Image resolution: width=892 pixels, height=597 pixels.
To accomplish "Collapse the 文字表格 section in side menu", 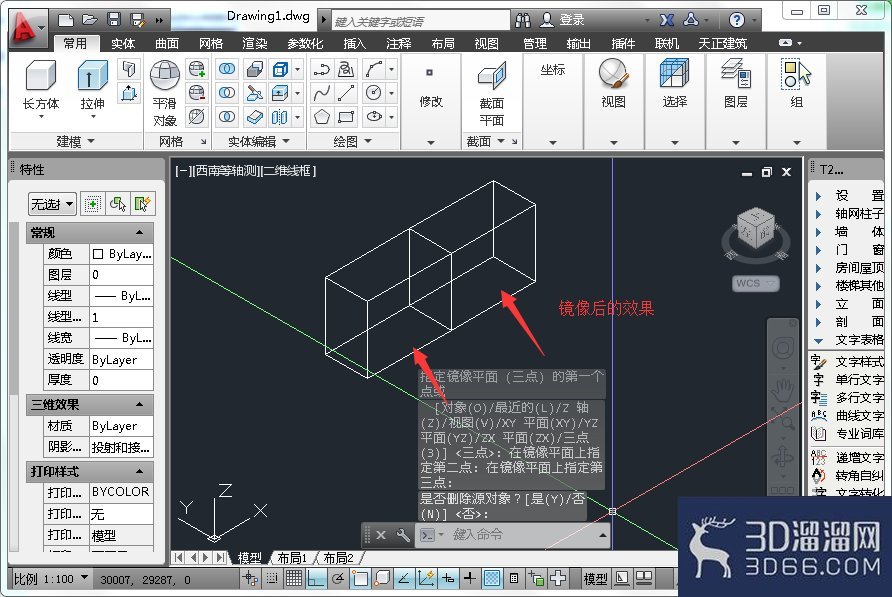I will 819,340.
